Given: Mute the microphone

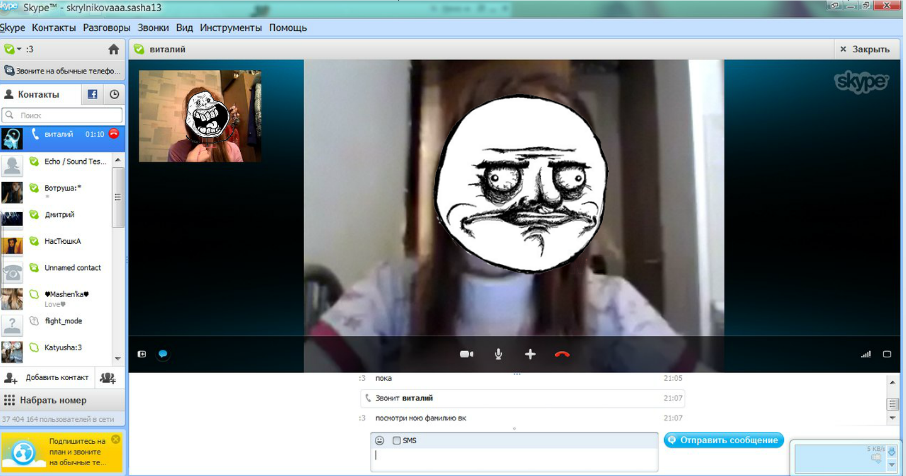Looking at the screenshot, I should pyautogui.click(x=498, y=354).
